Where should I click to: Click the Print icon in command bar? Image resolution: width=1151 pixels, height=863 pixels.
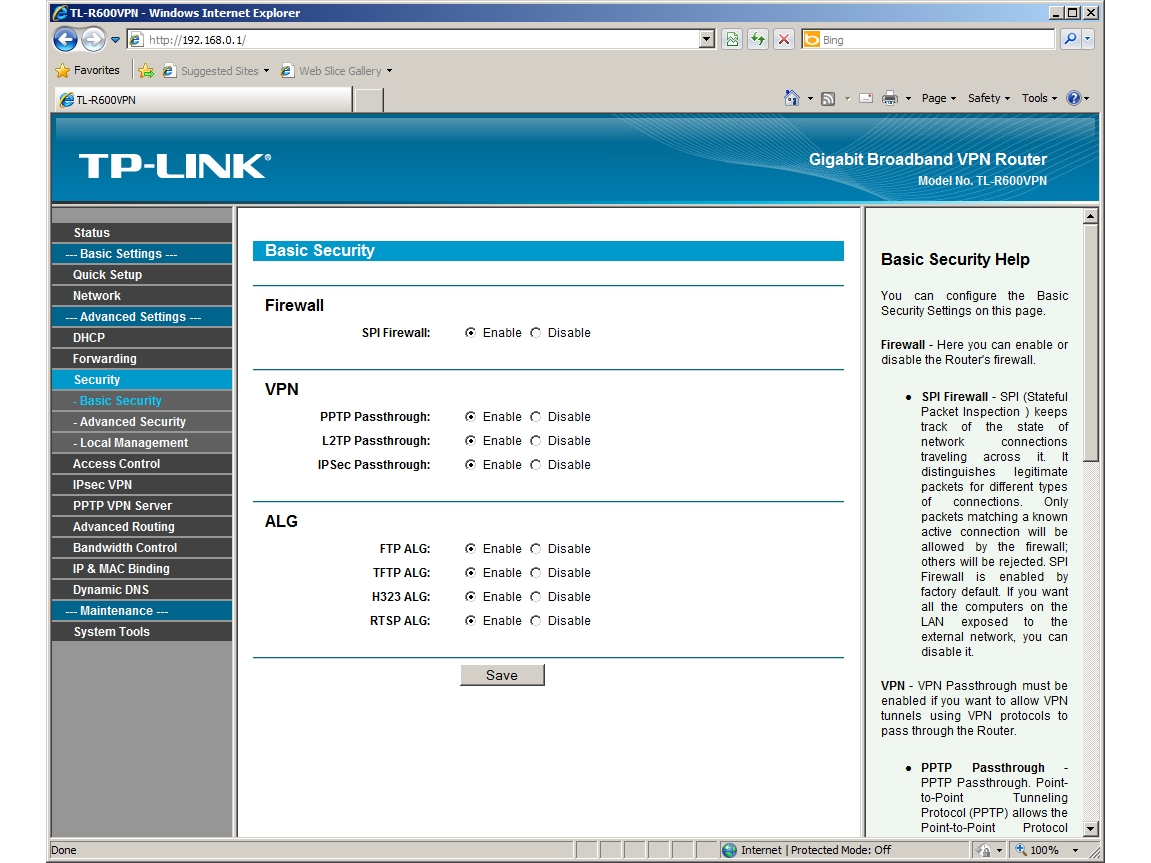(x=890, y=98)
